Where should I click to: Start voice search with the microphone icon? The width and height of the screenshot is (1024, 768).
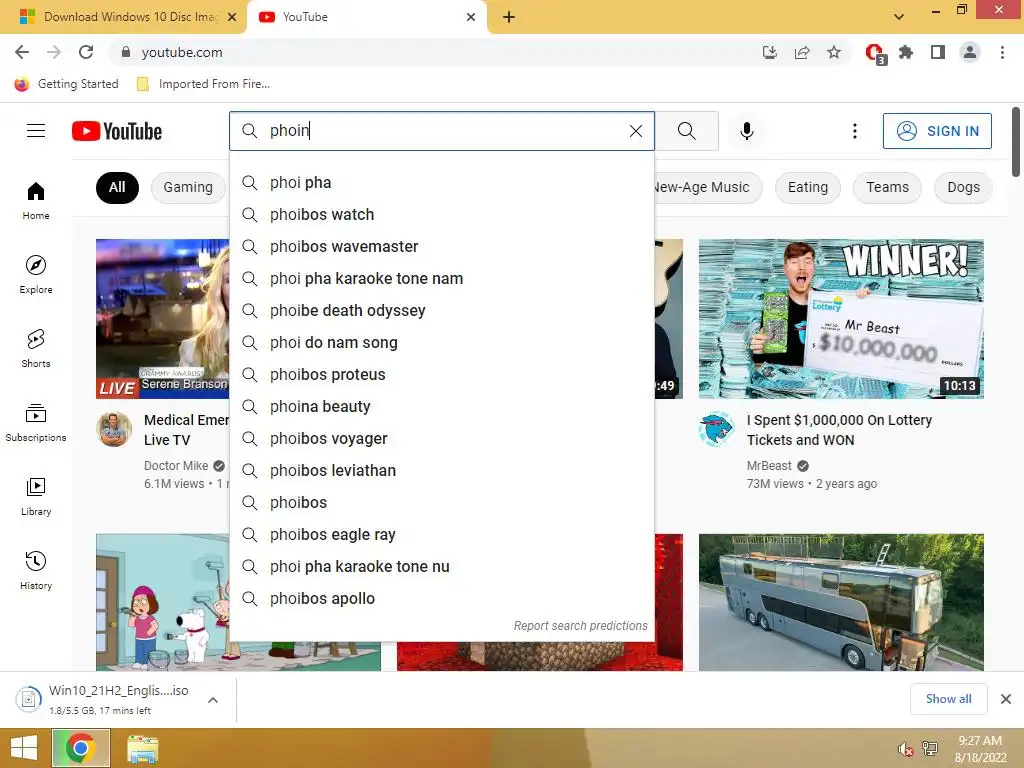tap(746, 131)
